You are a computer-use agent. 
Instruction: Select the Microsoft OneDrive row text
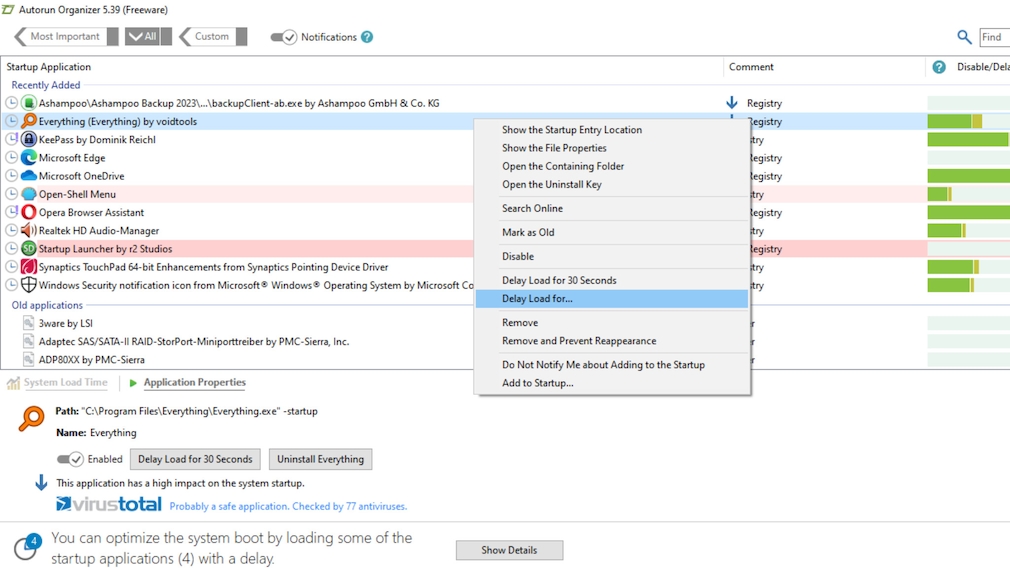click(81, 176)
